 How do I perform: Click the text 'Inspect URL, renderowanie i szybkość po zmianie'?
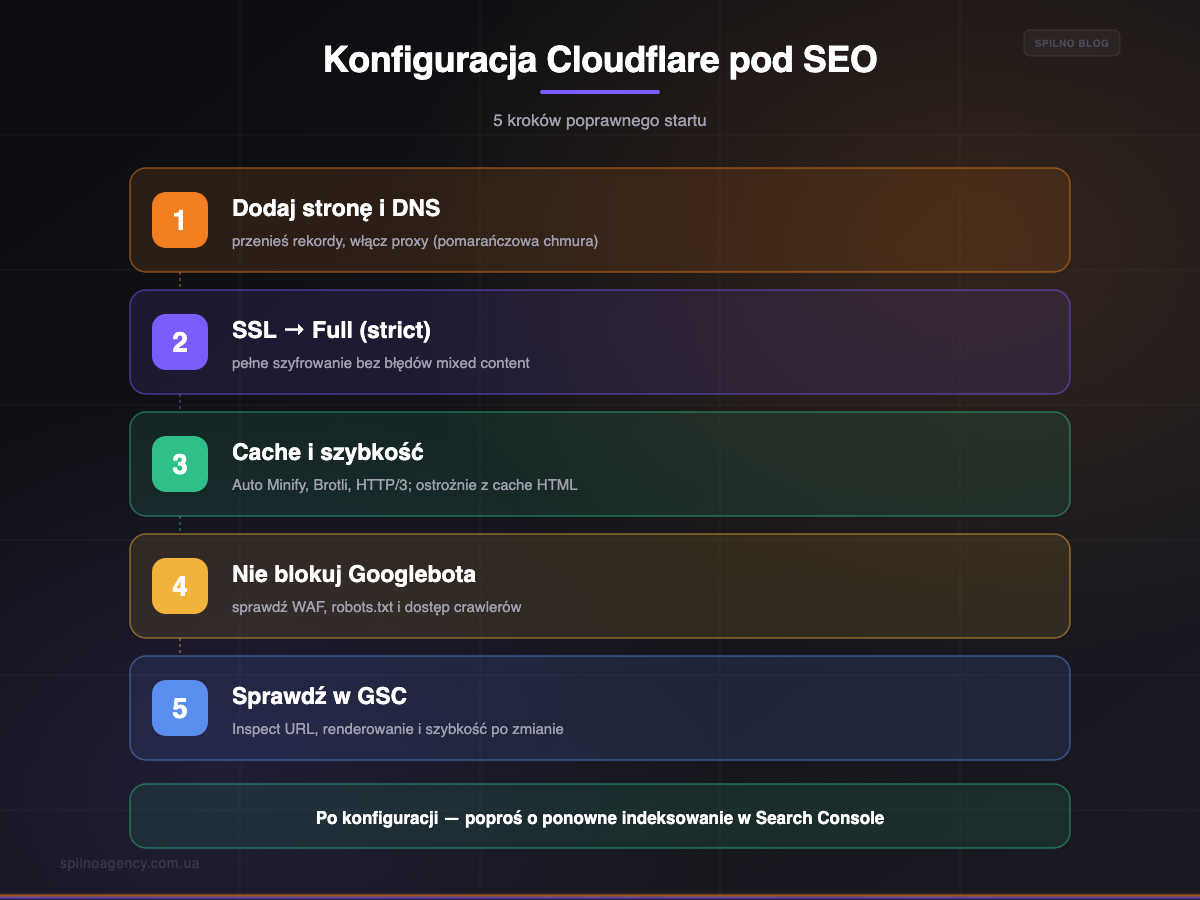[398, 729]
